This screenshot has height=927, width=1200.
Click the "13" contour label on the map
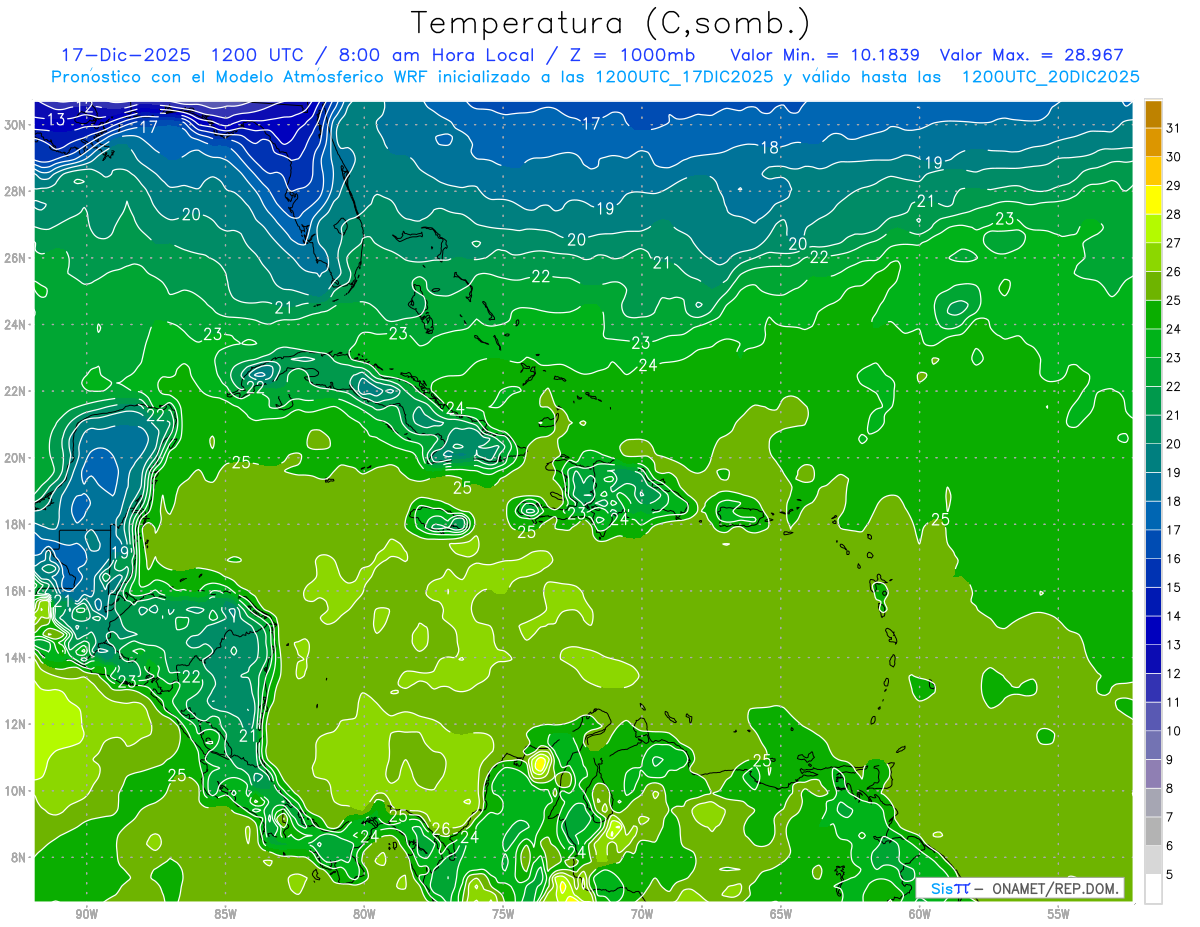pos(56,120)
